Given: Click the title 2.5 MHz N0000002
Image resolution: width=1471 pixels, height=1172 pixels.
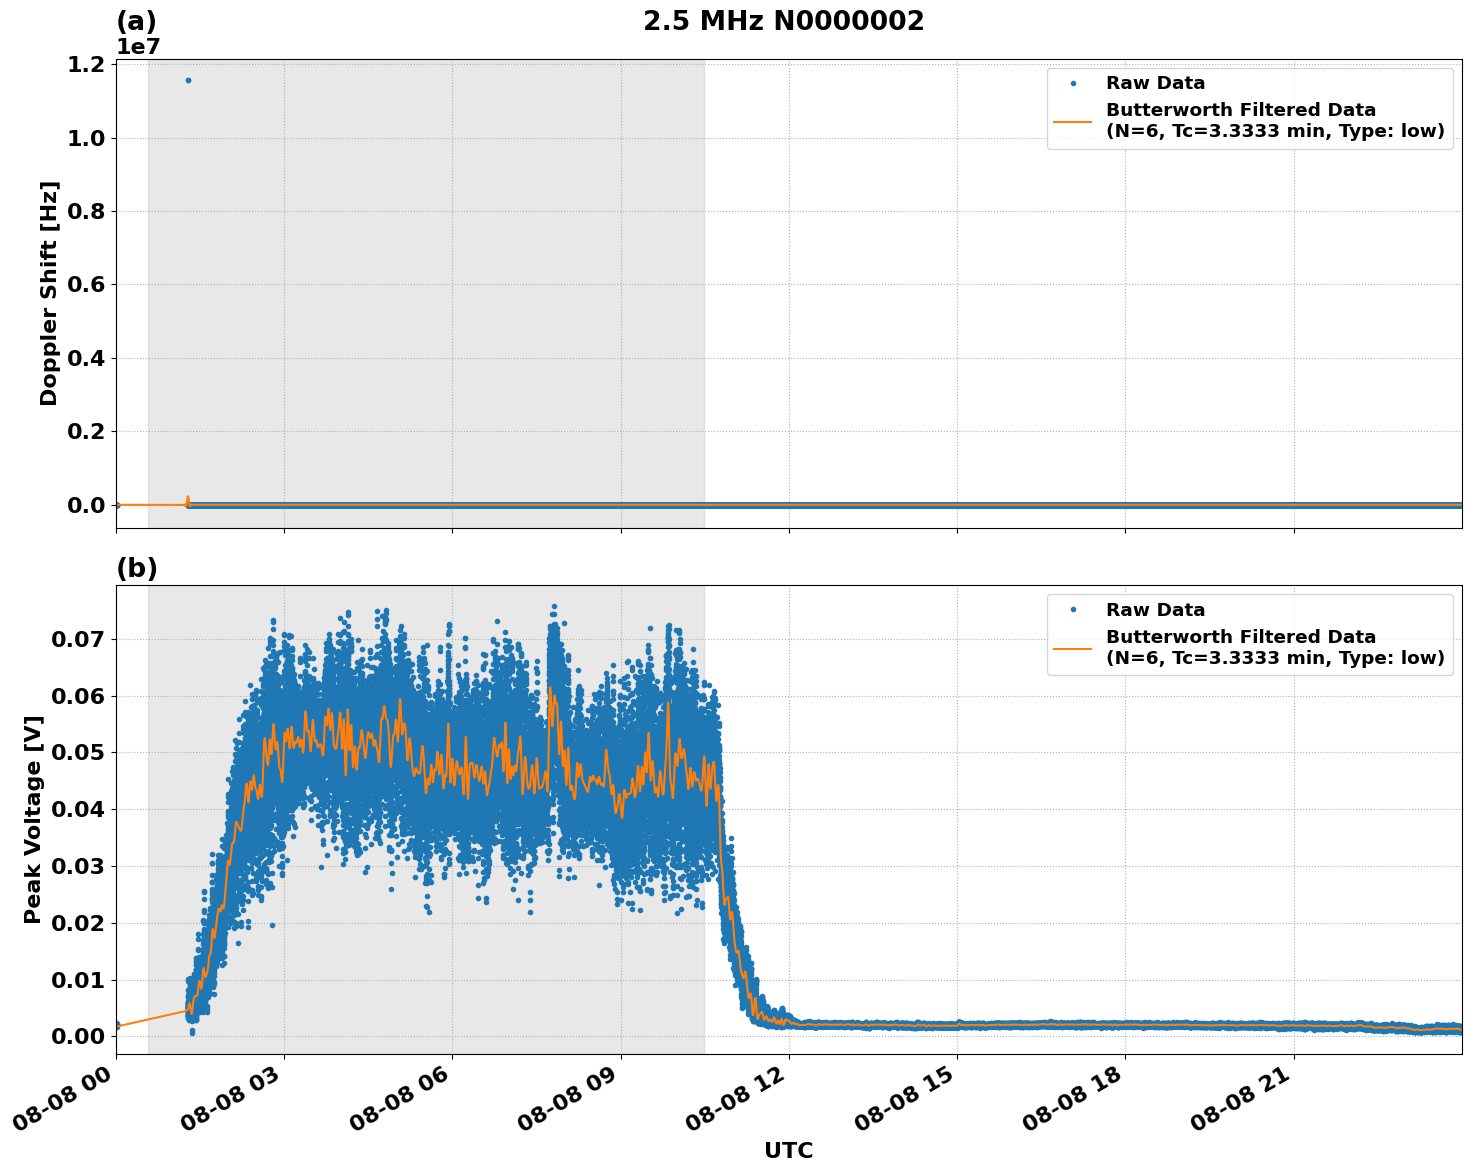Looking at the screenshot, I should 785,21.
